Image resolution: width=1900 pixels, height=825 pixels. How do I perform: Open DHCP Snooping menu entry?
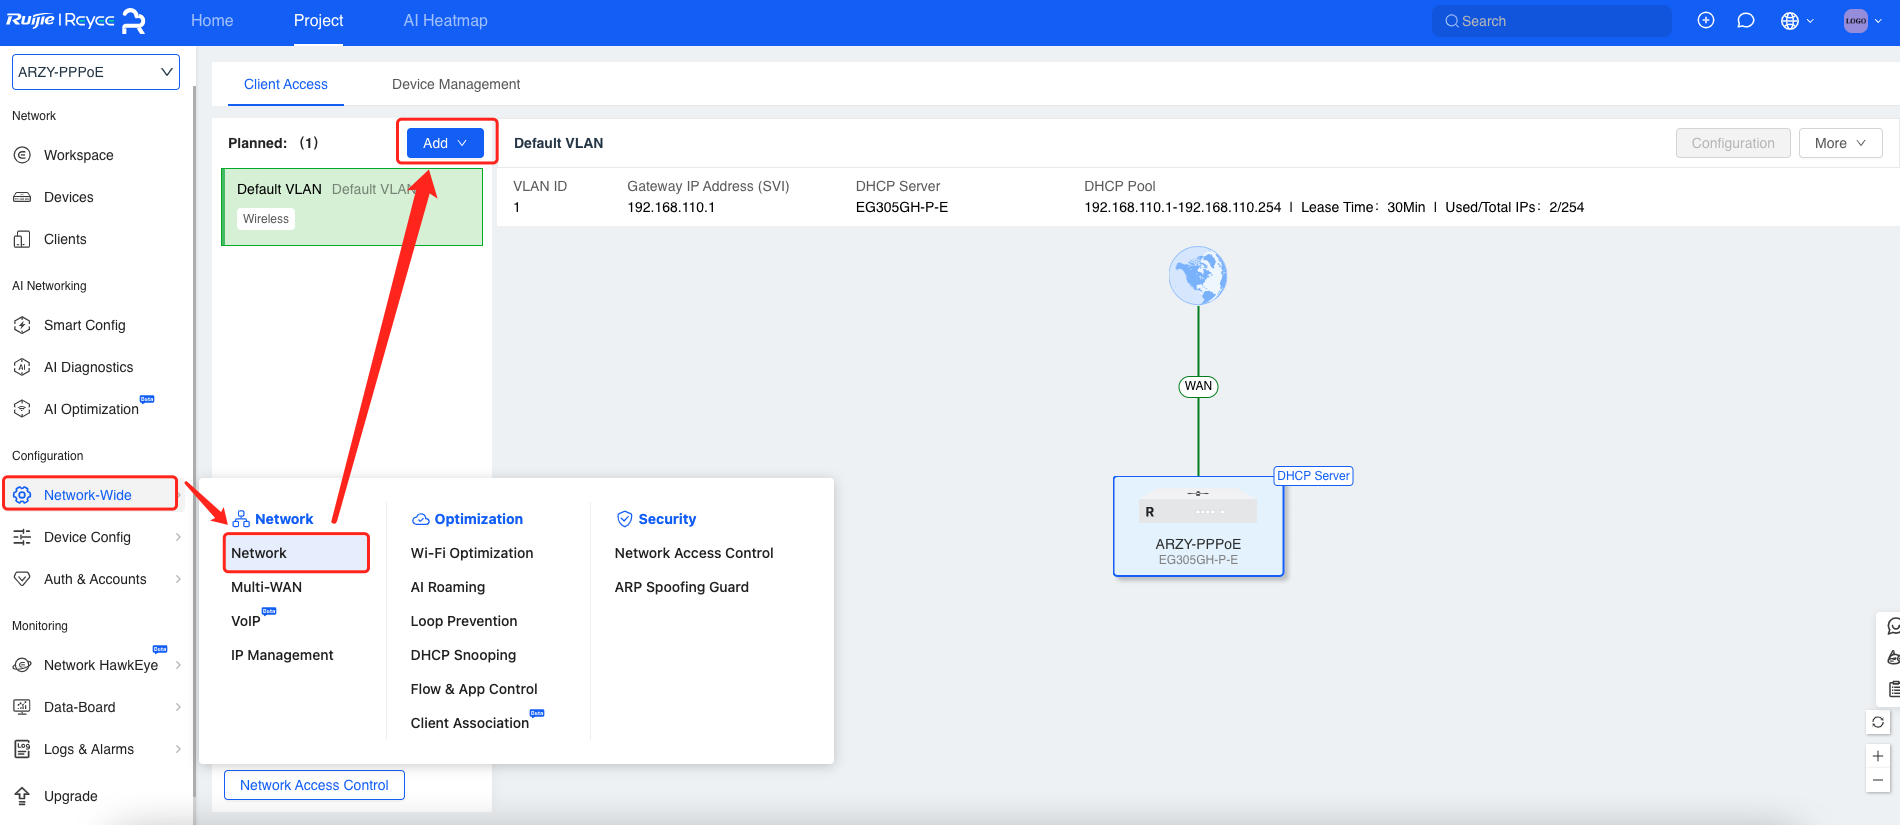pos(463,655)
